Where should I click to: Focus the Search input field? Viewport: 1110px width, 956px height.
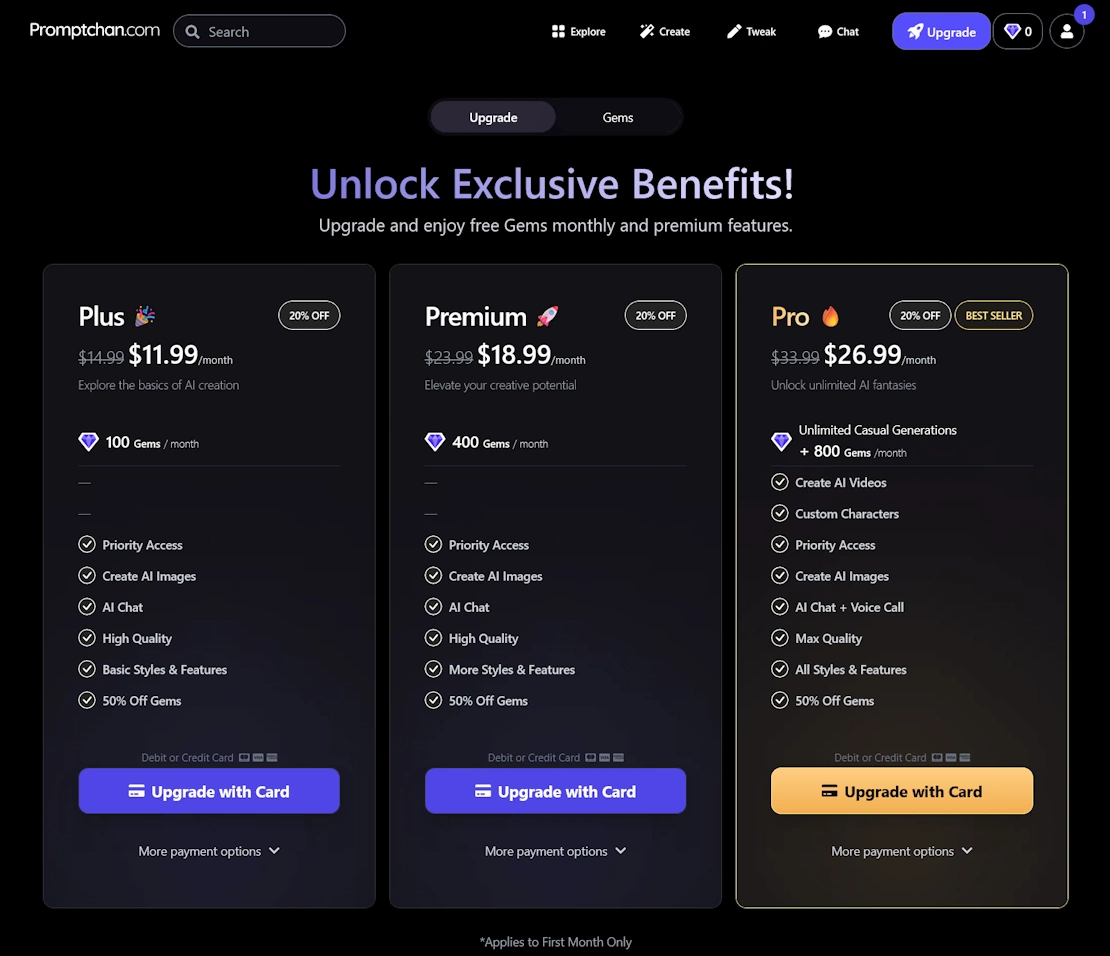tap(270, 32)
